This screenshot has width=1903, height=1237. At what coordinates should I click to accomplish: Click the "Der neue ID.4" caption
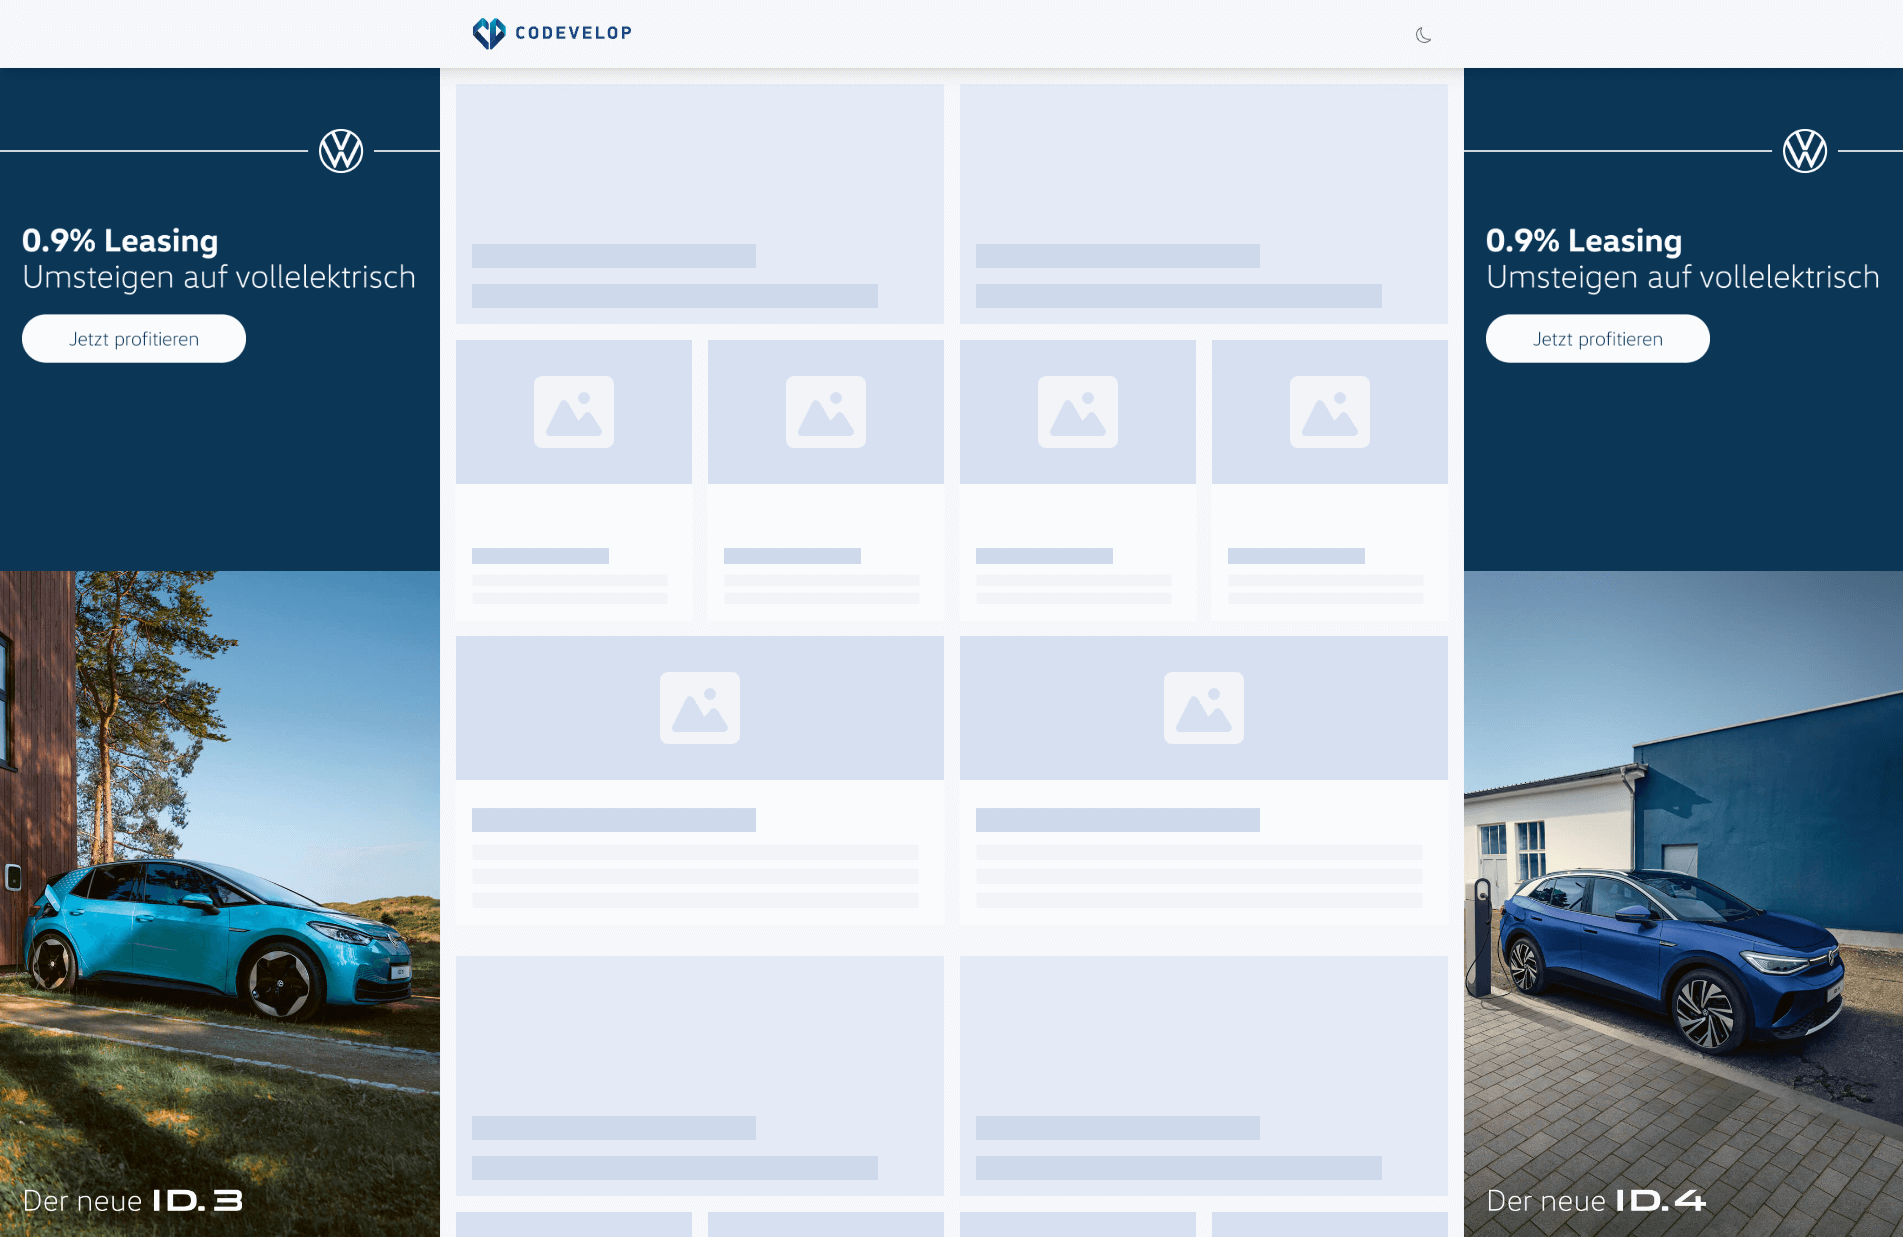click(1597, 1200)
